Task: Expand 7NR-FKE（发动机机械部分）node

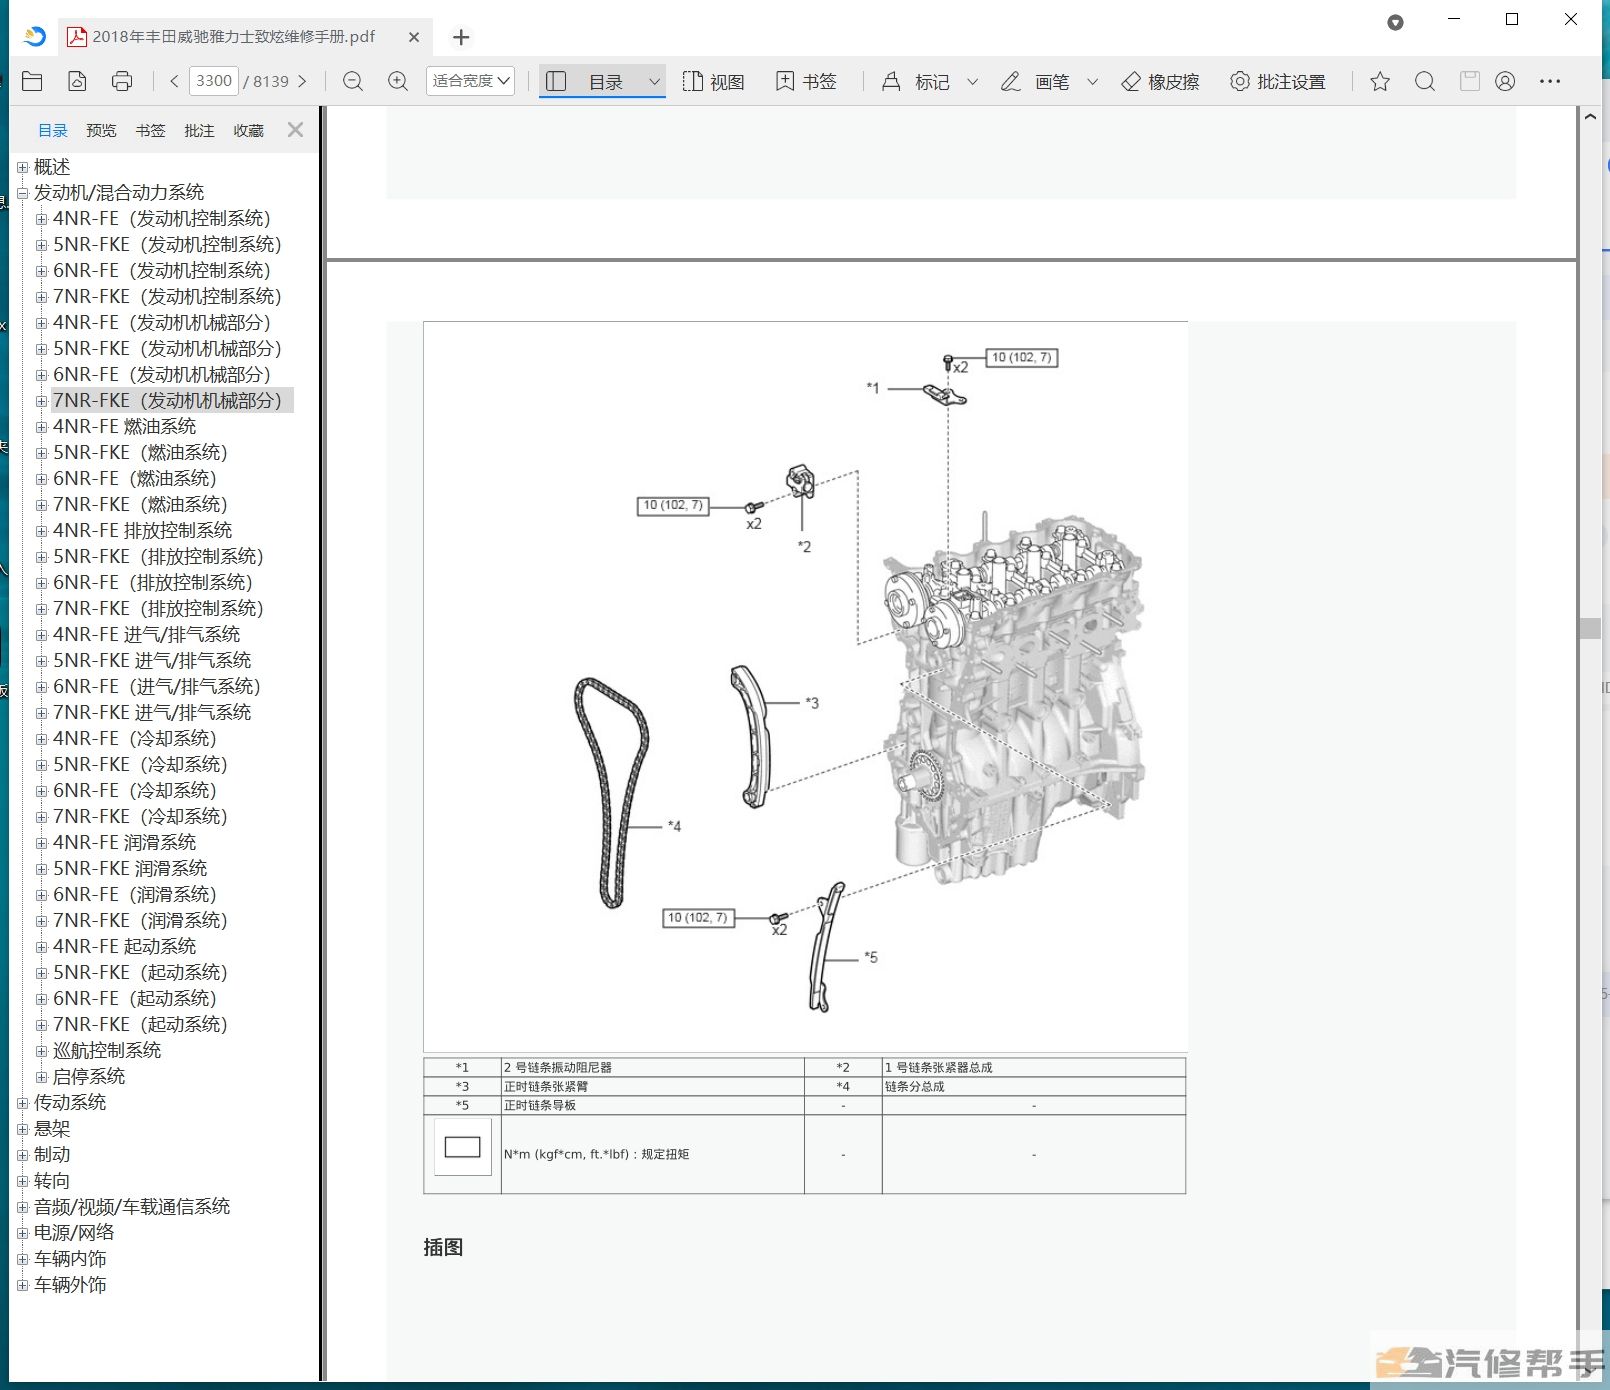Action: [x=41, y=401]
